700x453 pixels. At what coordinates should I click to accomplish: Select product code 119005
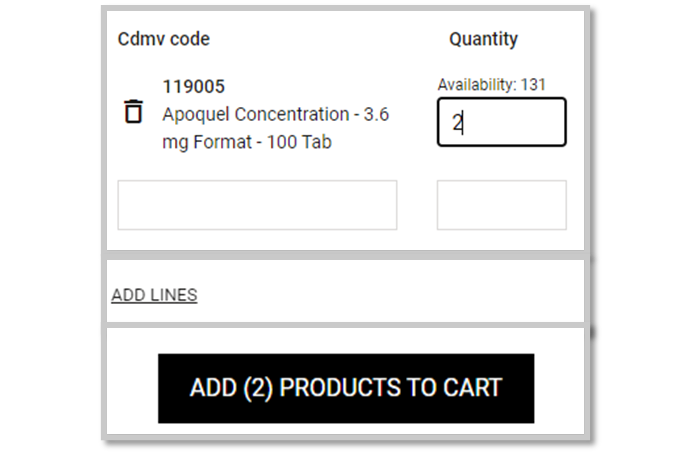tap(194, 87)
